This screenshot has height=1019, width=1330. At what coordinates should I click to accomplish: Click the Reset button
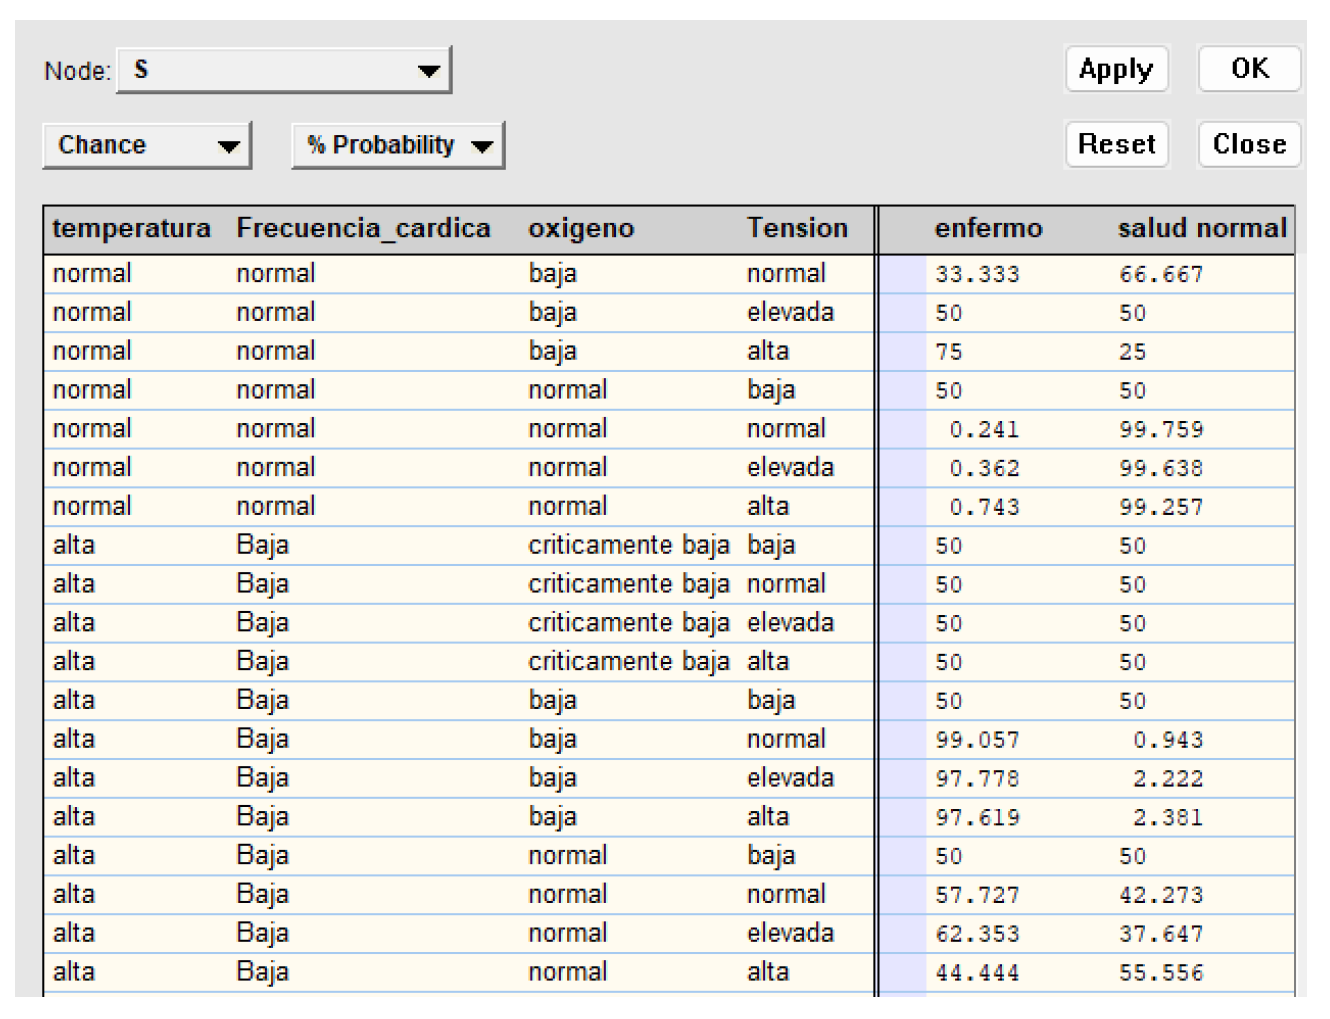pyautogui.click(x=1117, y=144)
